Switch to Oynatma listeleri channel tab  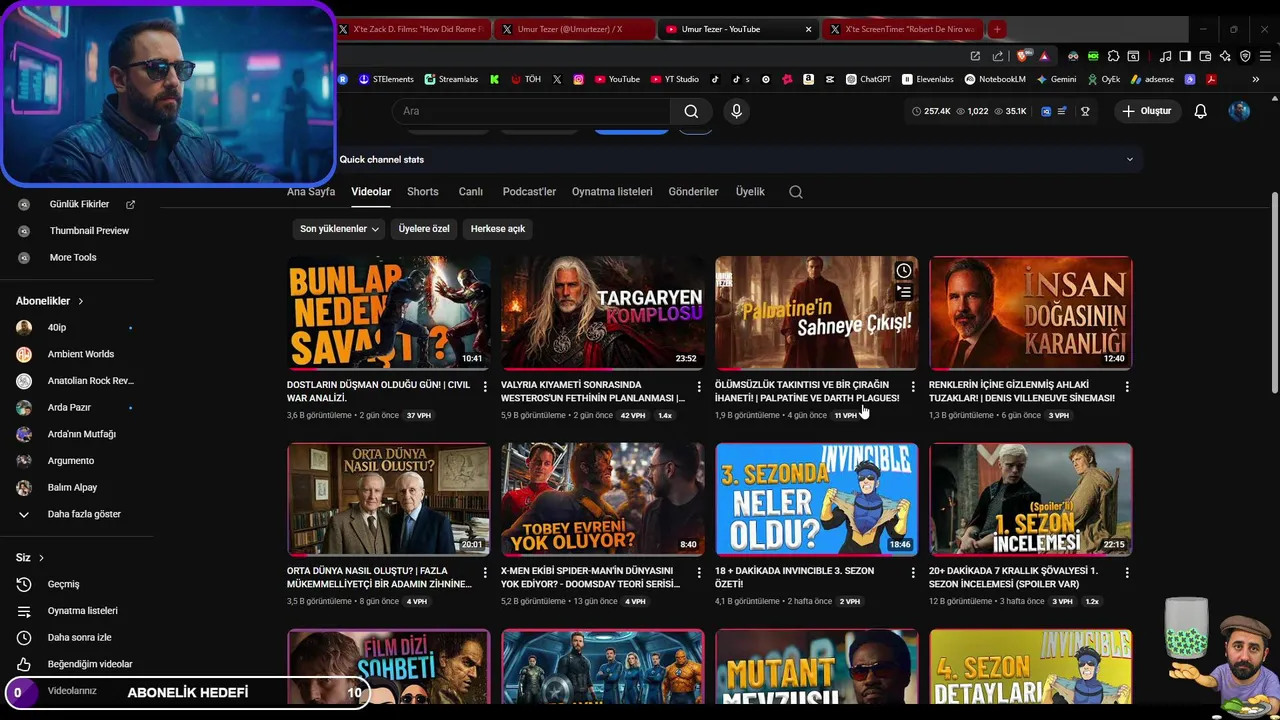point(612,192)
